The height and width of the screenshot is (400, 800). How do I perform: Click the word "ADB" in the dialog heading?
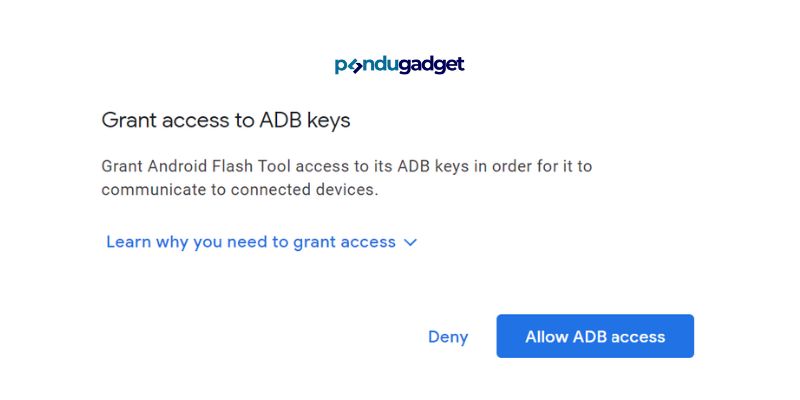click(x=281, y=120)
